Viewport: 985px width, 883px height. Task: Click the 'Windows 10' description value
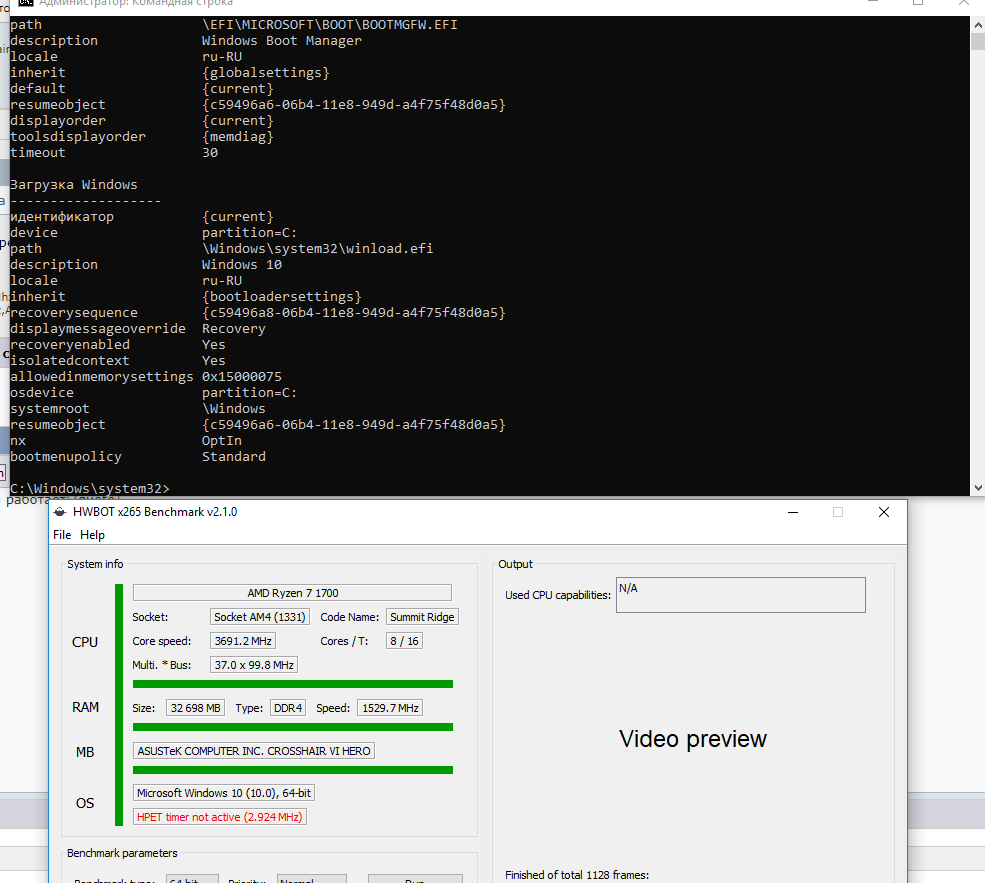(x=242, y=264)
